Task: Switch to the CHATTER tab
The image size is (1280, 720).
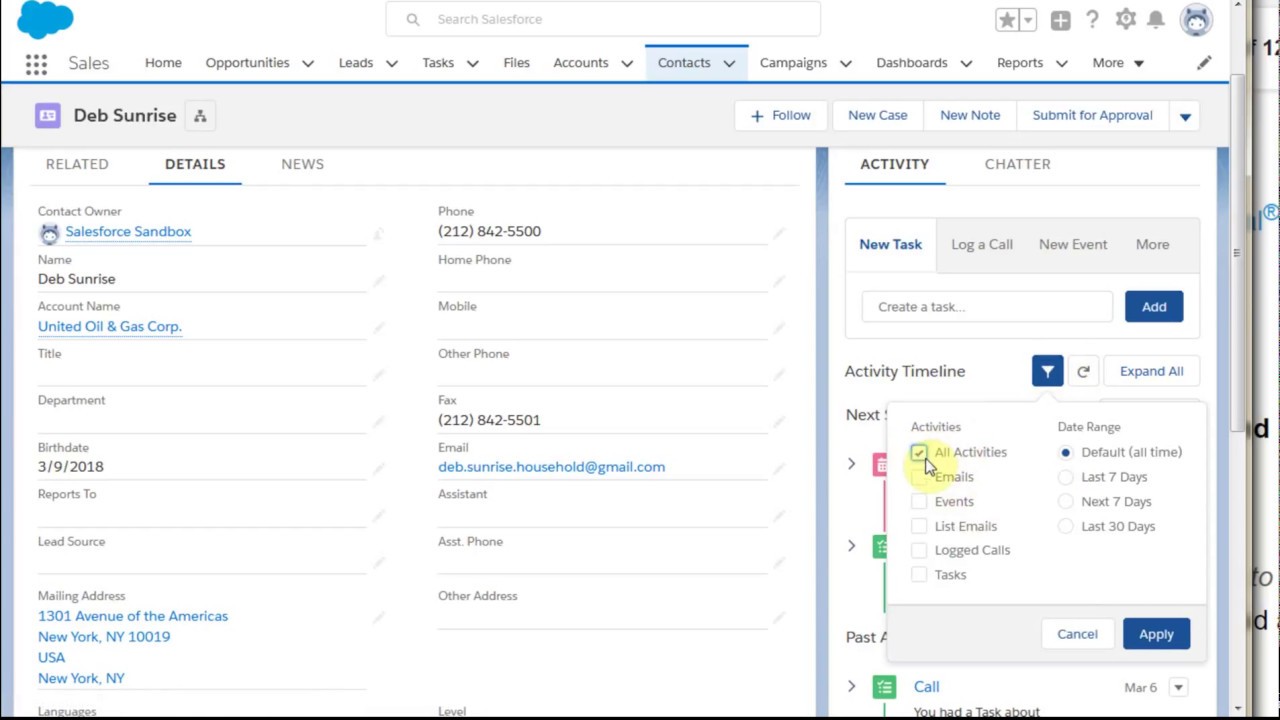Action: (1017, 164)
